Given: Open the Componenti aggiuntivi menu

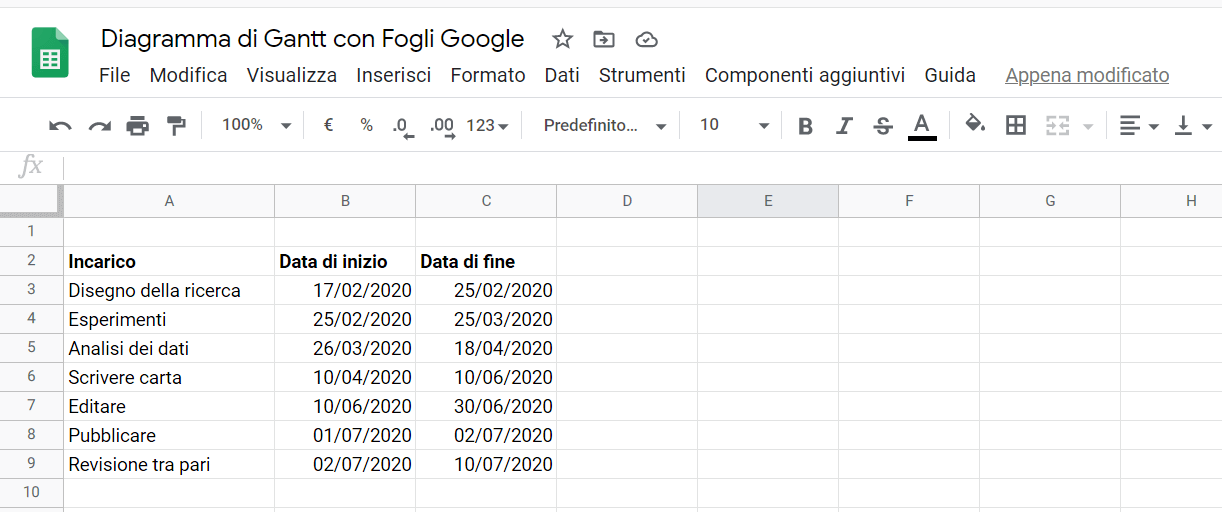Looking at the screenshot, I should tap(805, 75).
